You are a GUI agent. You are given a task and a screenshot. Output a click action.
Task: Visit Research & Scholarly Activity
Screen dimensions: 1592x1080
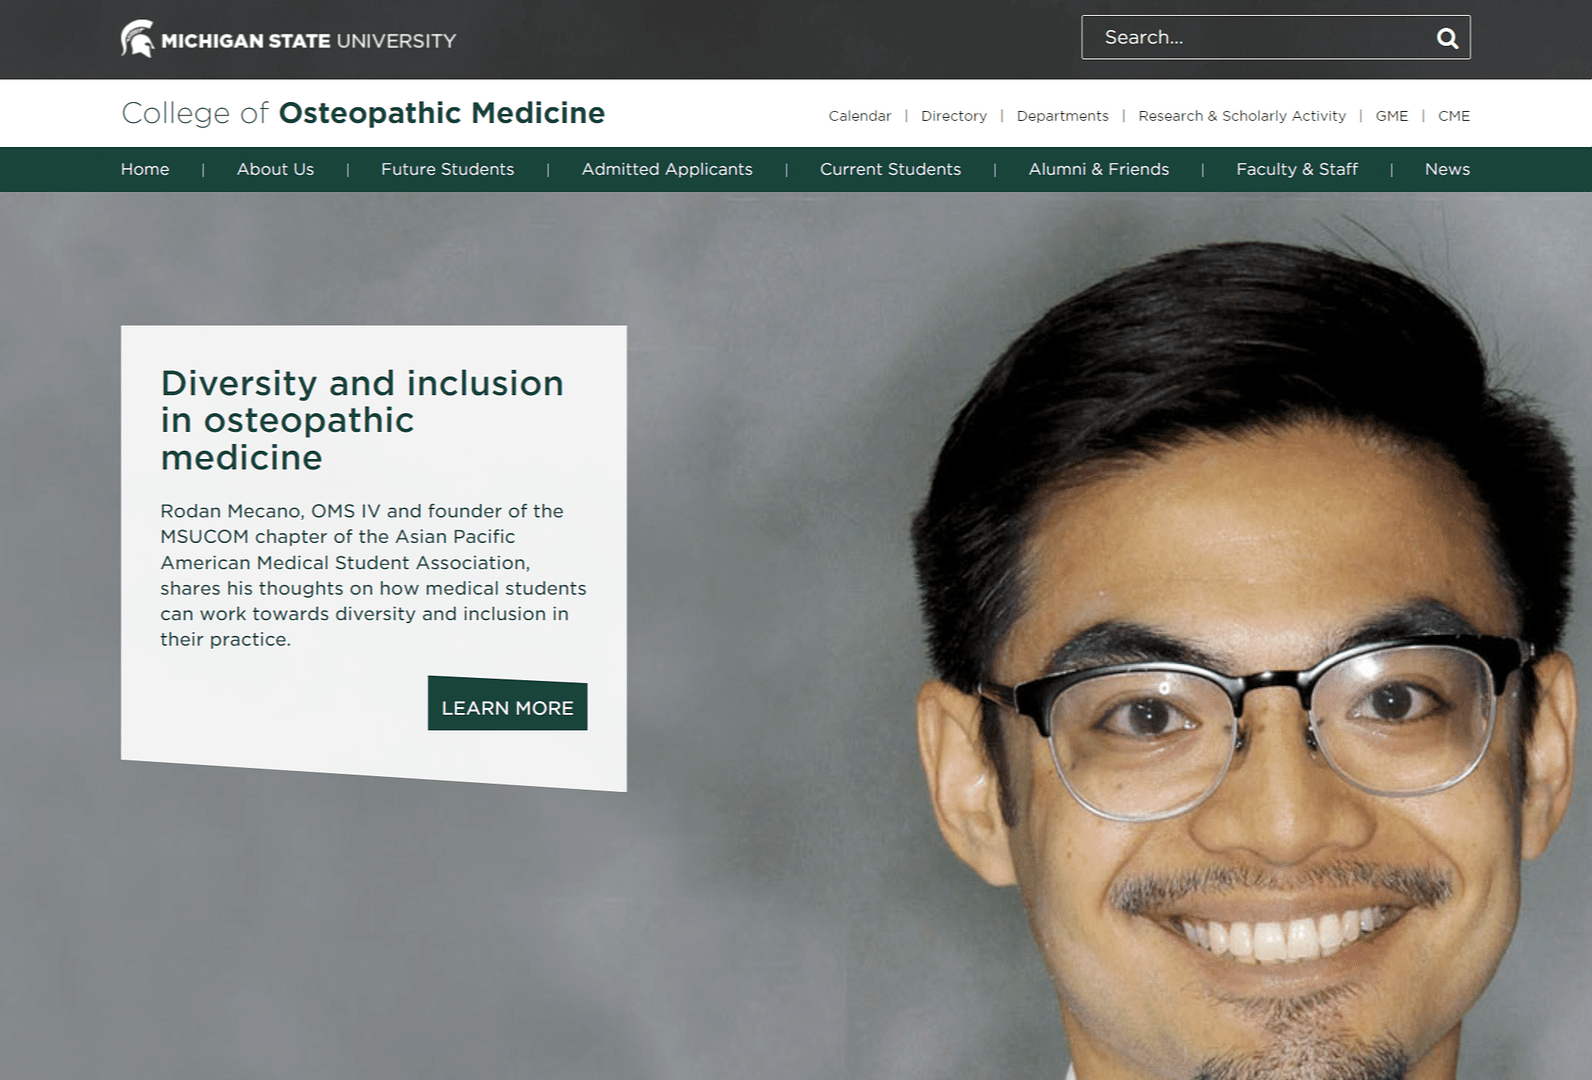[1242, 116]
